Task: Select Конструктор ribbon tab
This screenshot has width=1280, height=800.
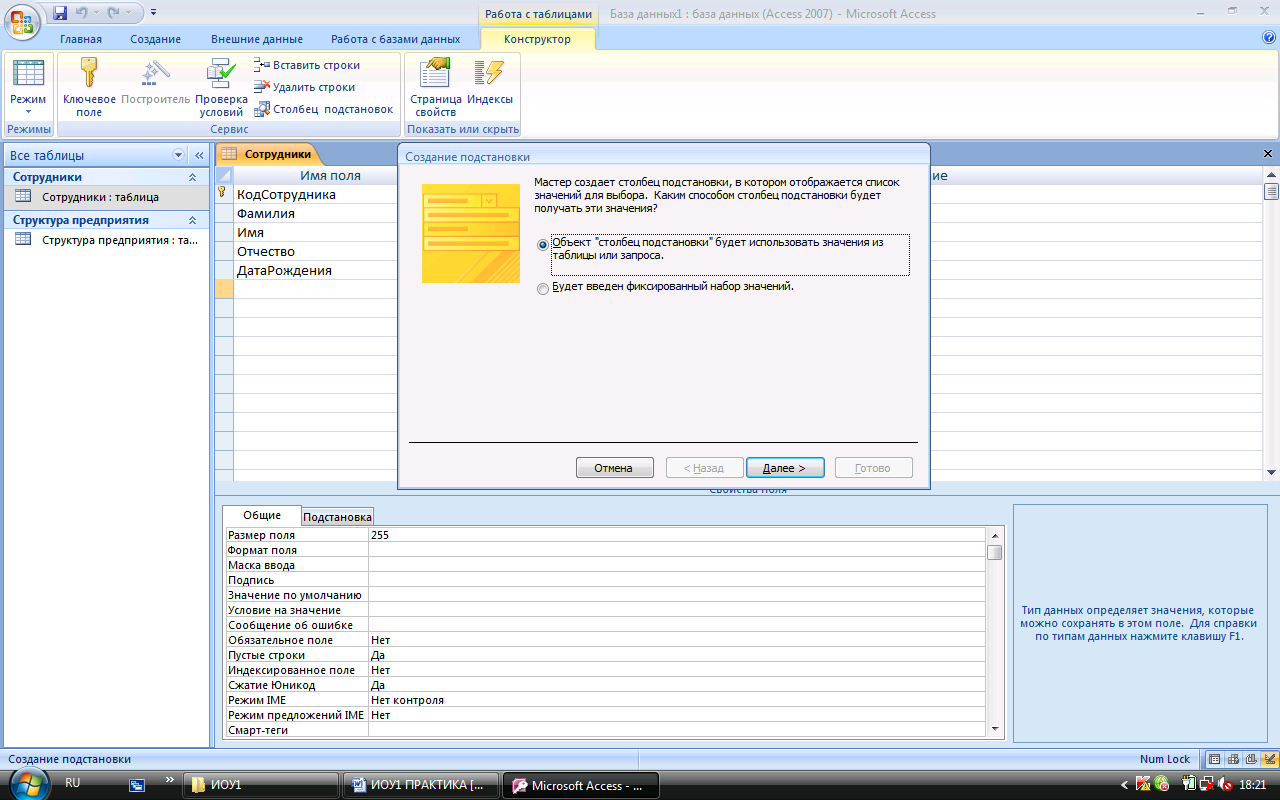Action: point(538,39)
